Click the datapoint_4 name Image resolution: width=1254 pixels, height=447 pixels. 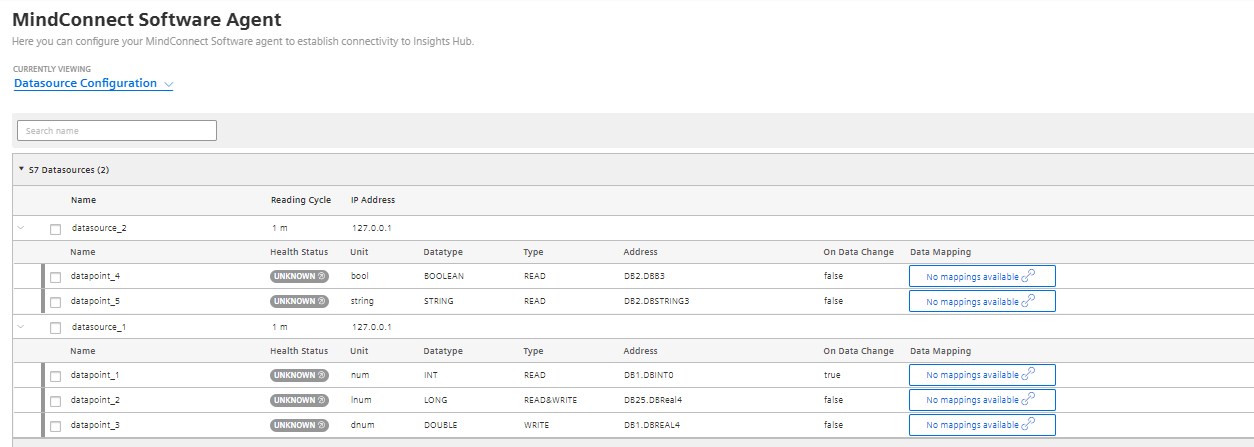(95, 276)
